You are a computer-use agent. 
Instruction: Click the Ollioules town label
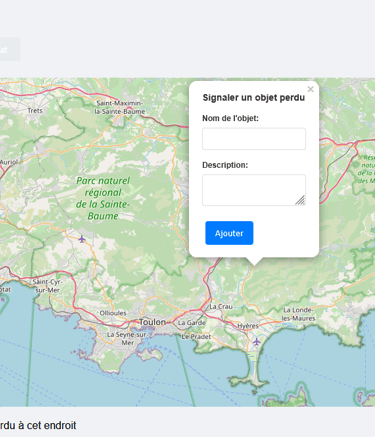pos(113,313)
